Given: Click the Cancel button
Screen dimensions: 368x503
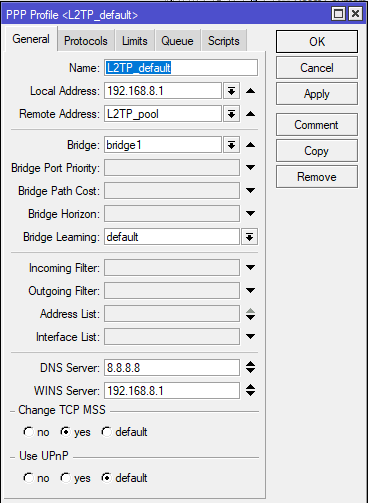Looking at the screenshot, I should tap(317, 68).
